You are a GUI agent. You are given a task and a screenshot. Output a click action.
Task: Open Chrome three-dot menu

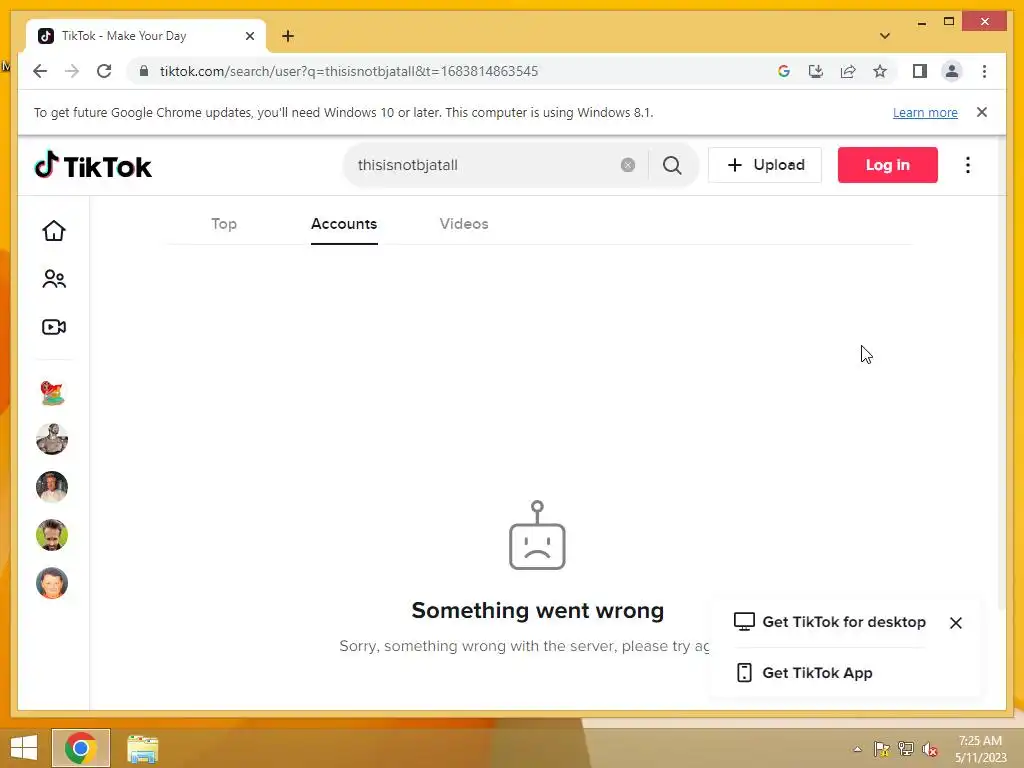[x=984, y=71]
